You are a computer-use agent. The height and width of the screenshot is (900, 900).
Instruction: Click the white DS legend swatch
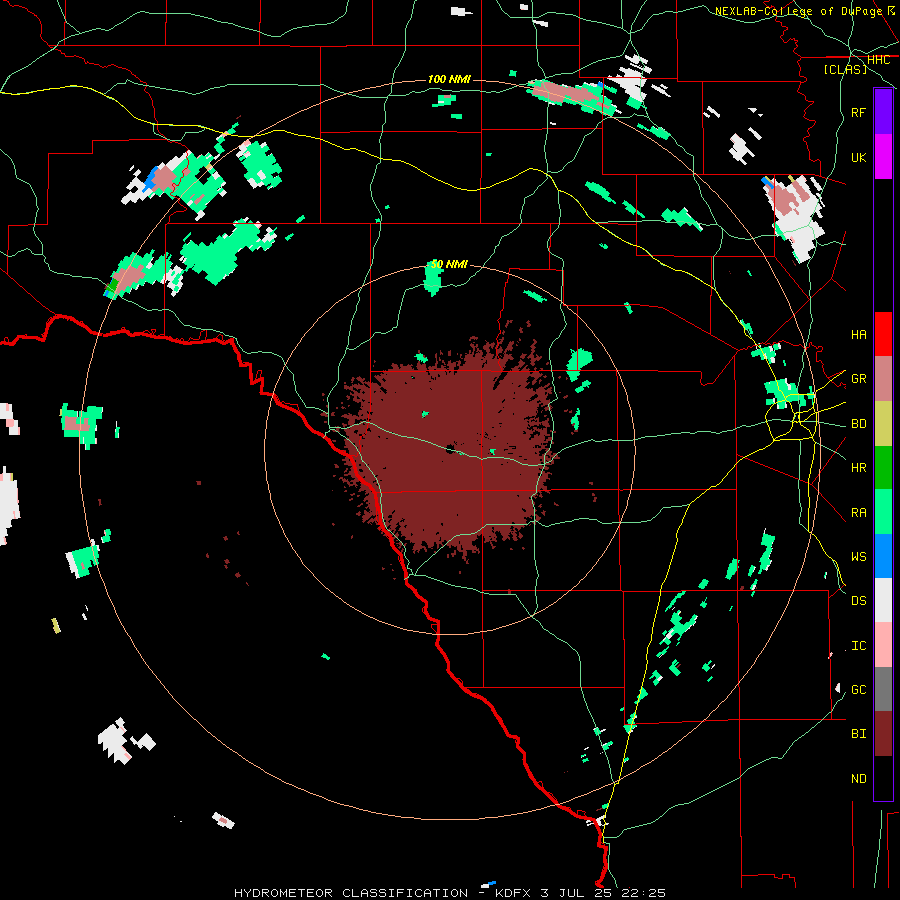click(883, 600)
